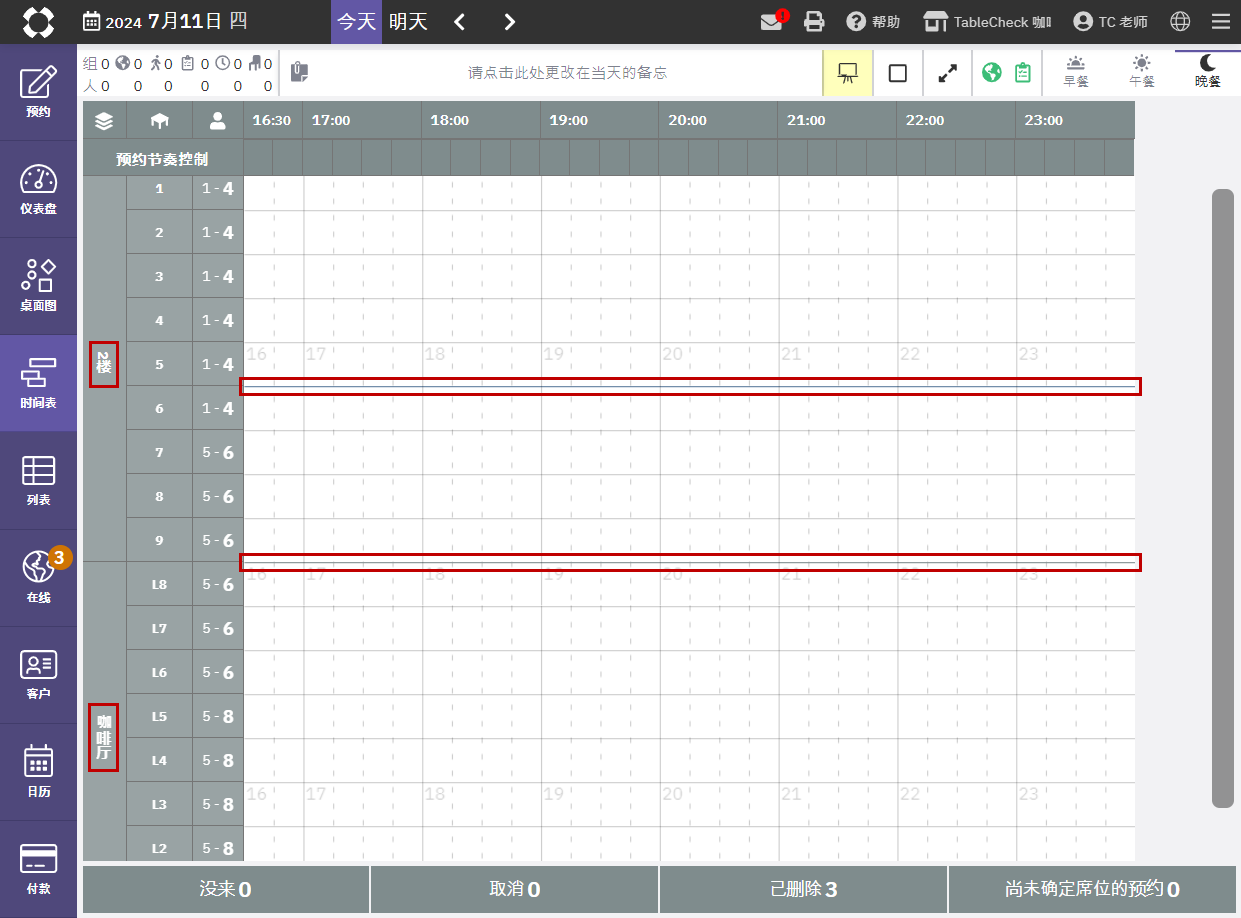The height and width of the screenshot is (918, 1241).
Task: Select table 5 row label
Action: tap(159, 364)
